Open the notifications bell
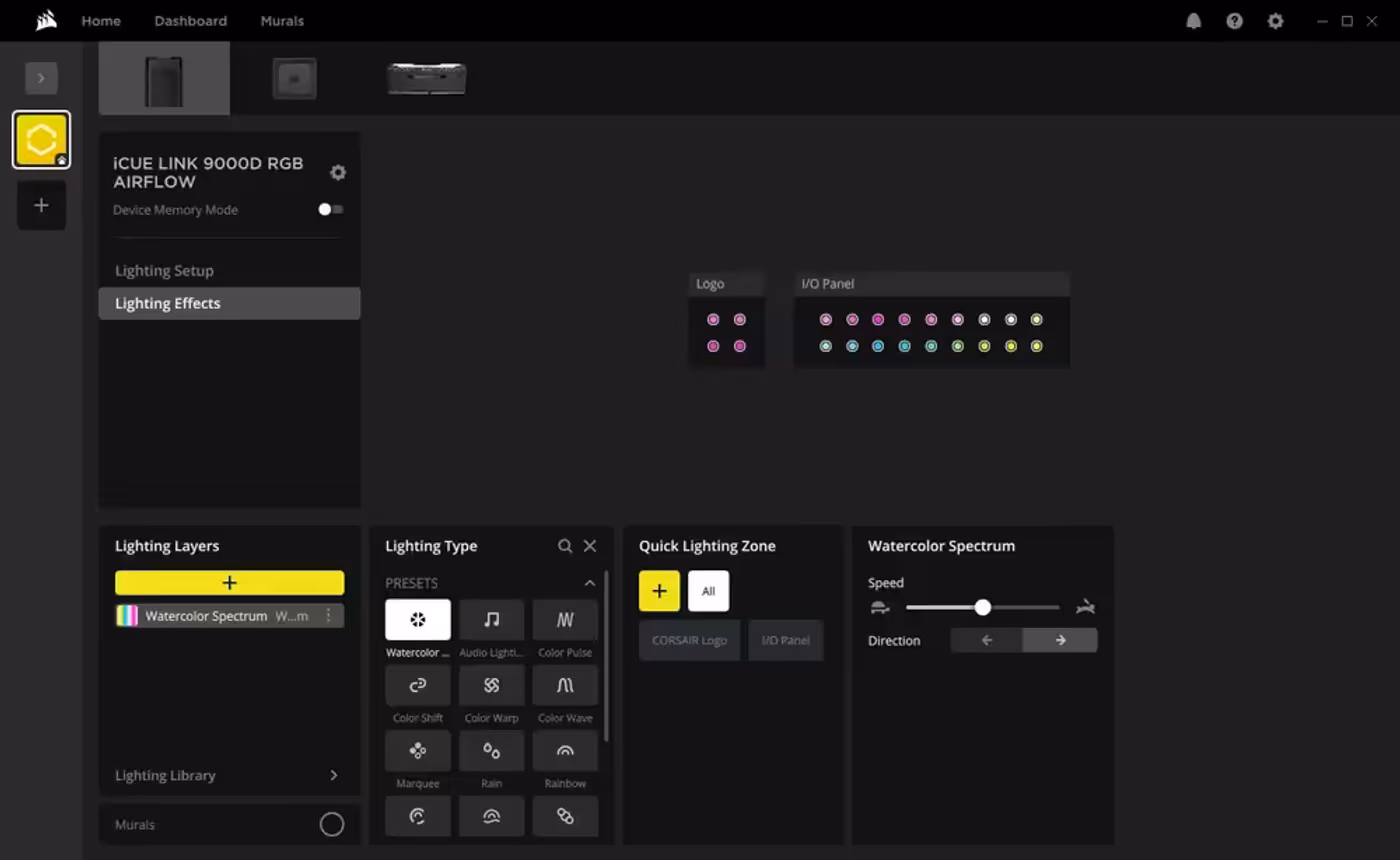The width and height of the screenshot is (1400, 860). (1193, 20)
